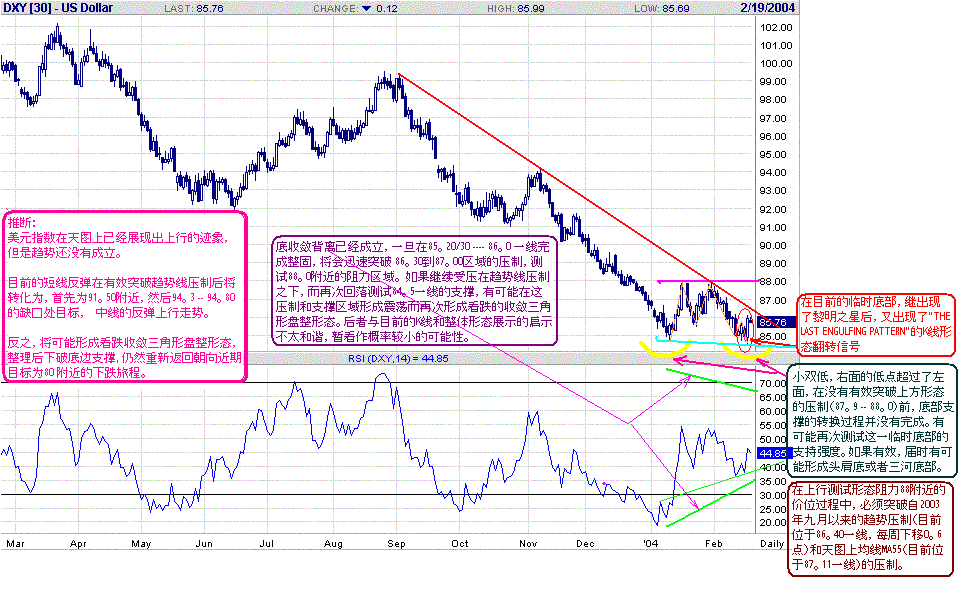Click the 91.00 price axis label
This screenshot has width=960, height=591.
pos(773,227)
